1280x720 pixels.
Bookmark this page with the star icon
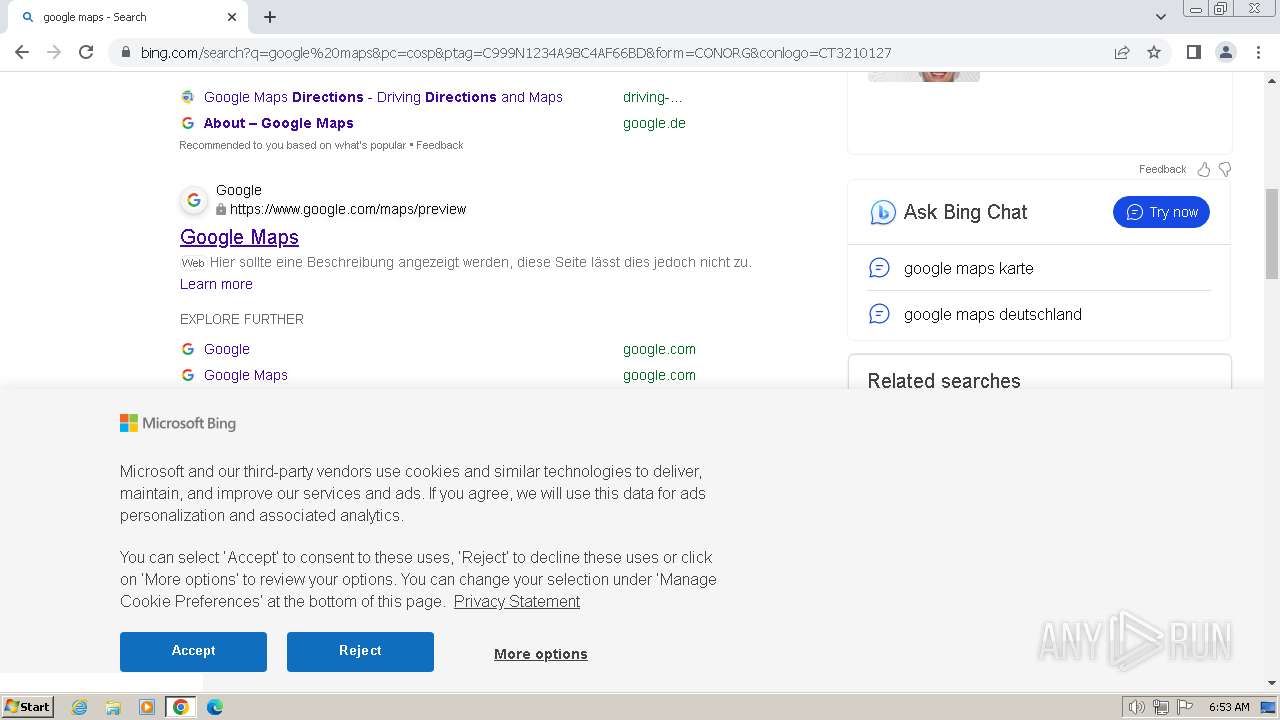pyautogui.click(x=1154, y=52)
